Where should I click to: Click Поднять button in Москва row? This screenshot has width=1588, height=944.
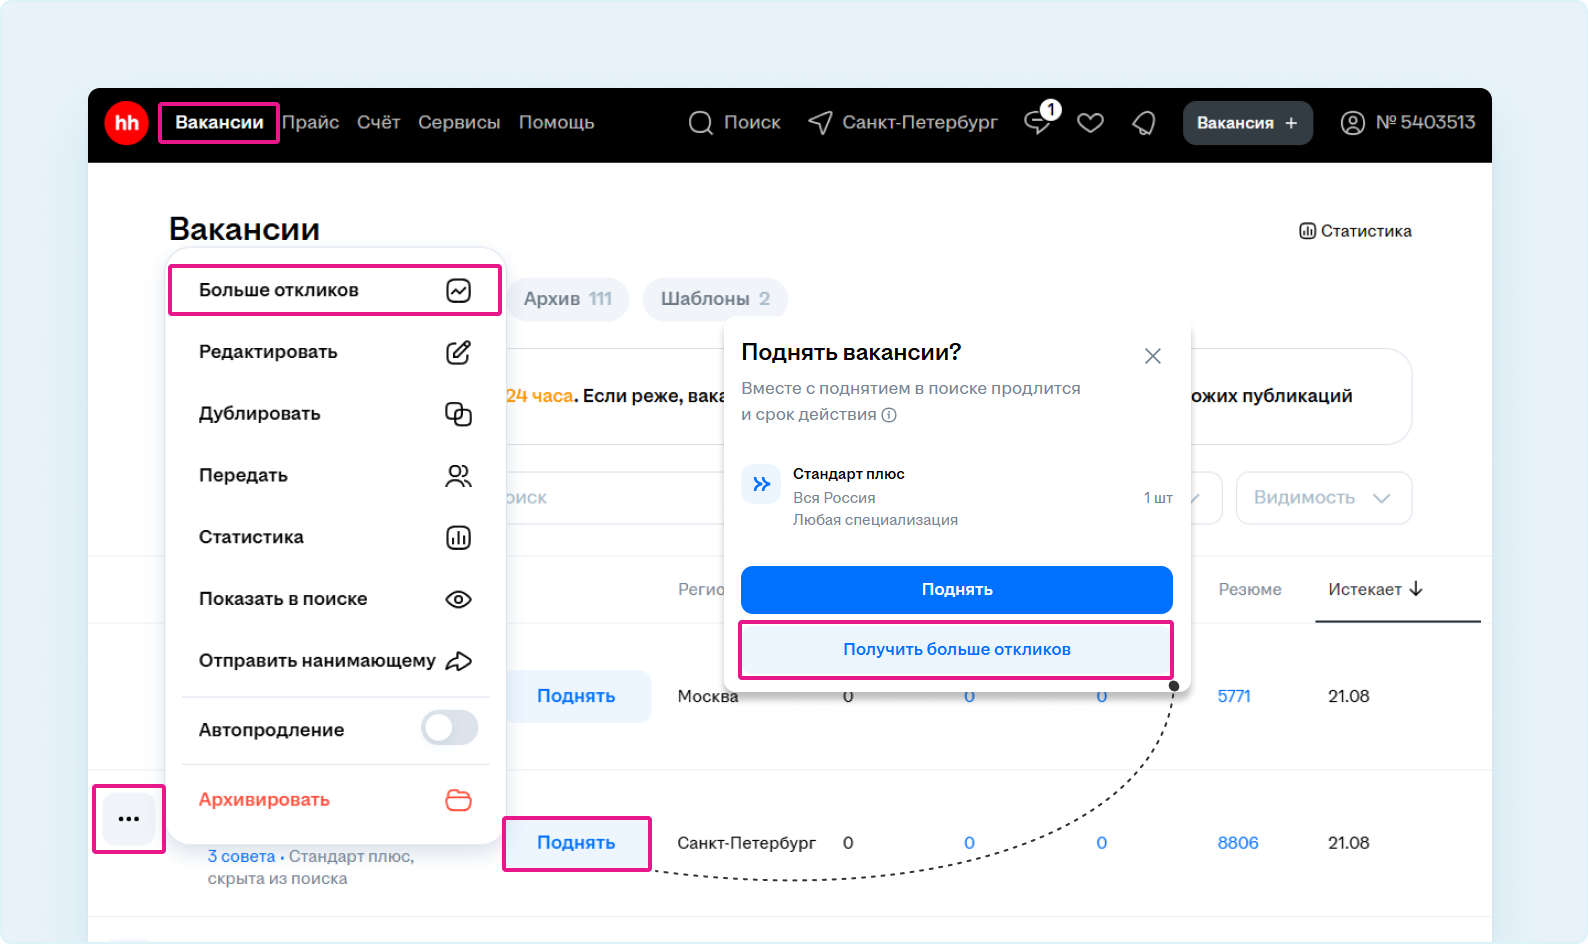pyautogui.click(x=576, y=696)
